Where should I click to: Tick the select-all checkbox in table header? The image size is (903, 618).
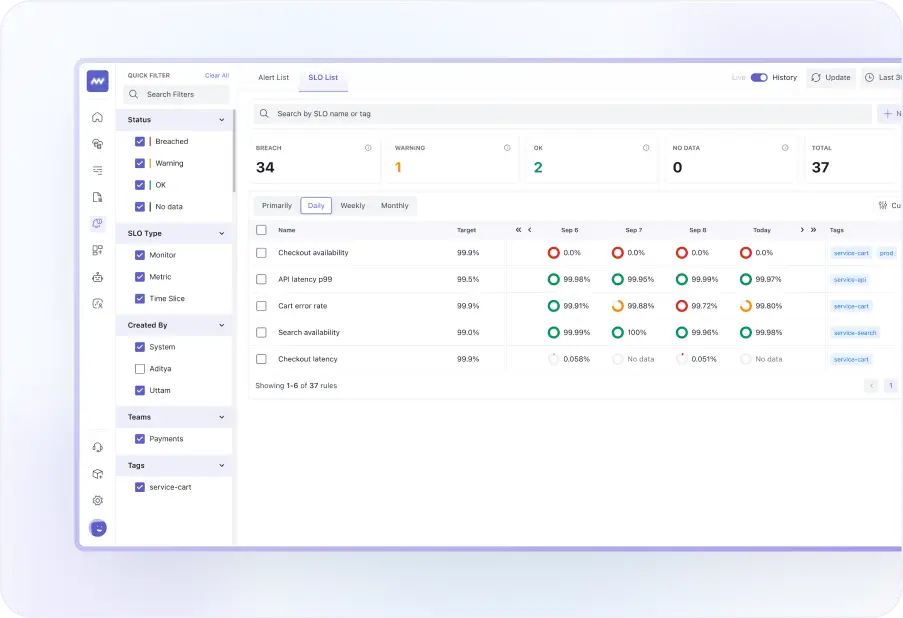[x=261, y=230]
